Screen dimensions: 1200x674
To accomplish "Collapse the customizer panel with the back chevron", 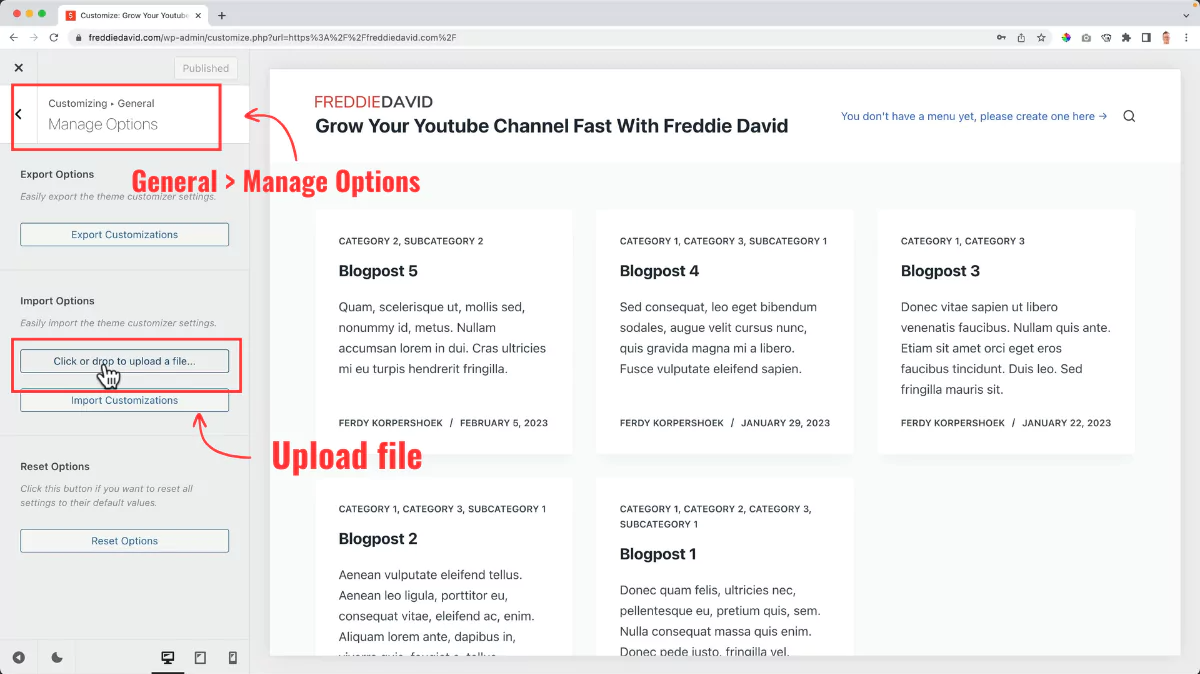I will point(19,115).
